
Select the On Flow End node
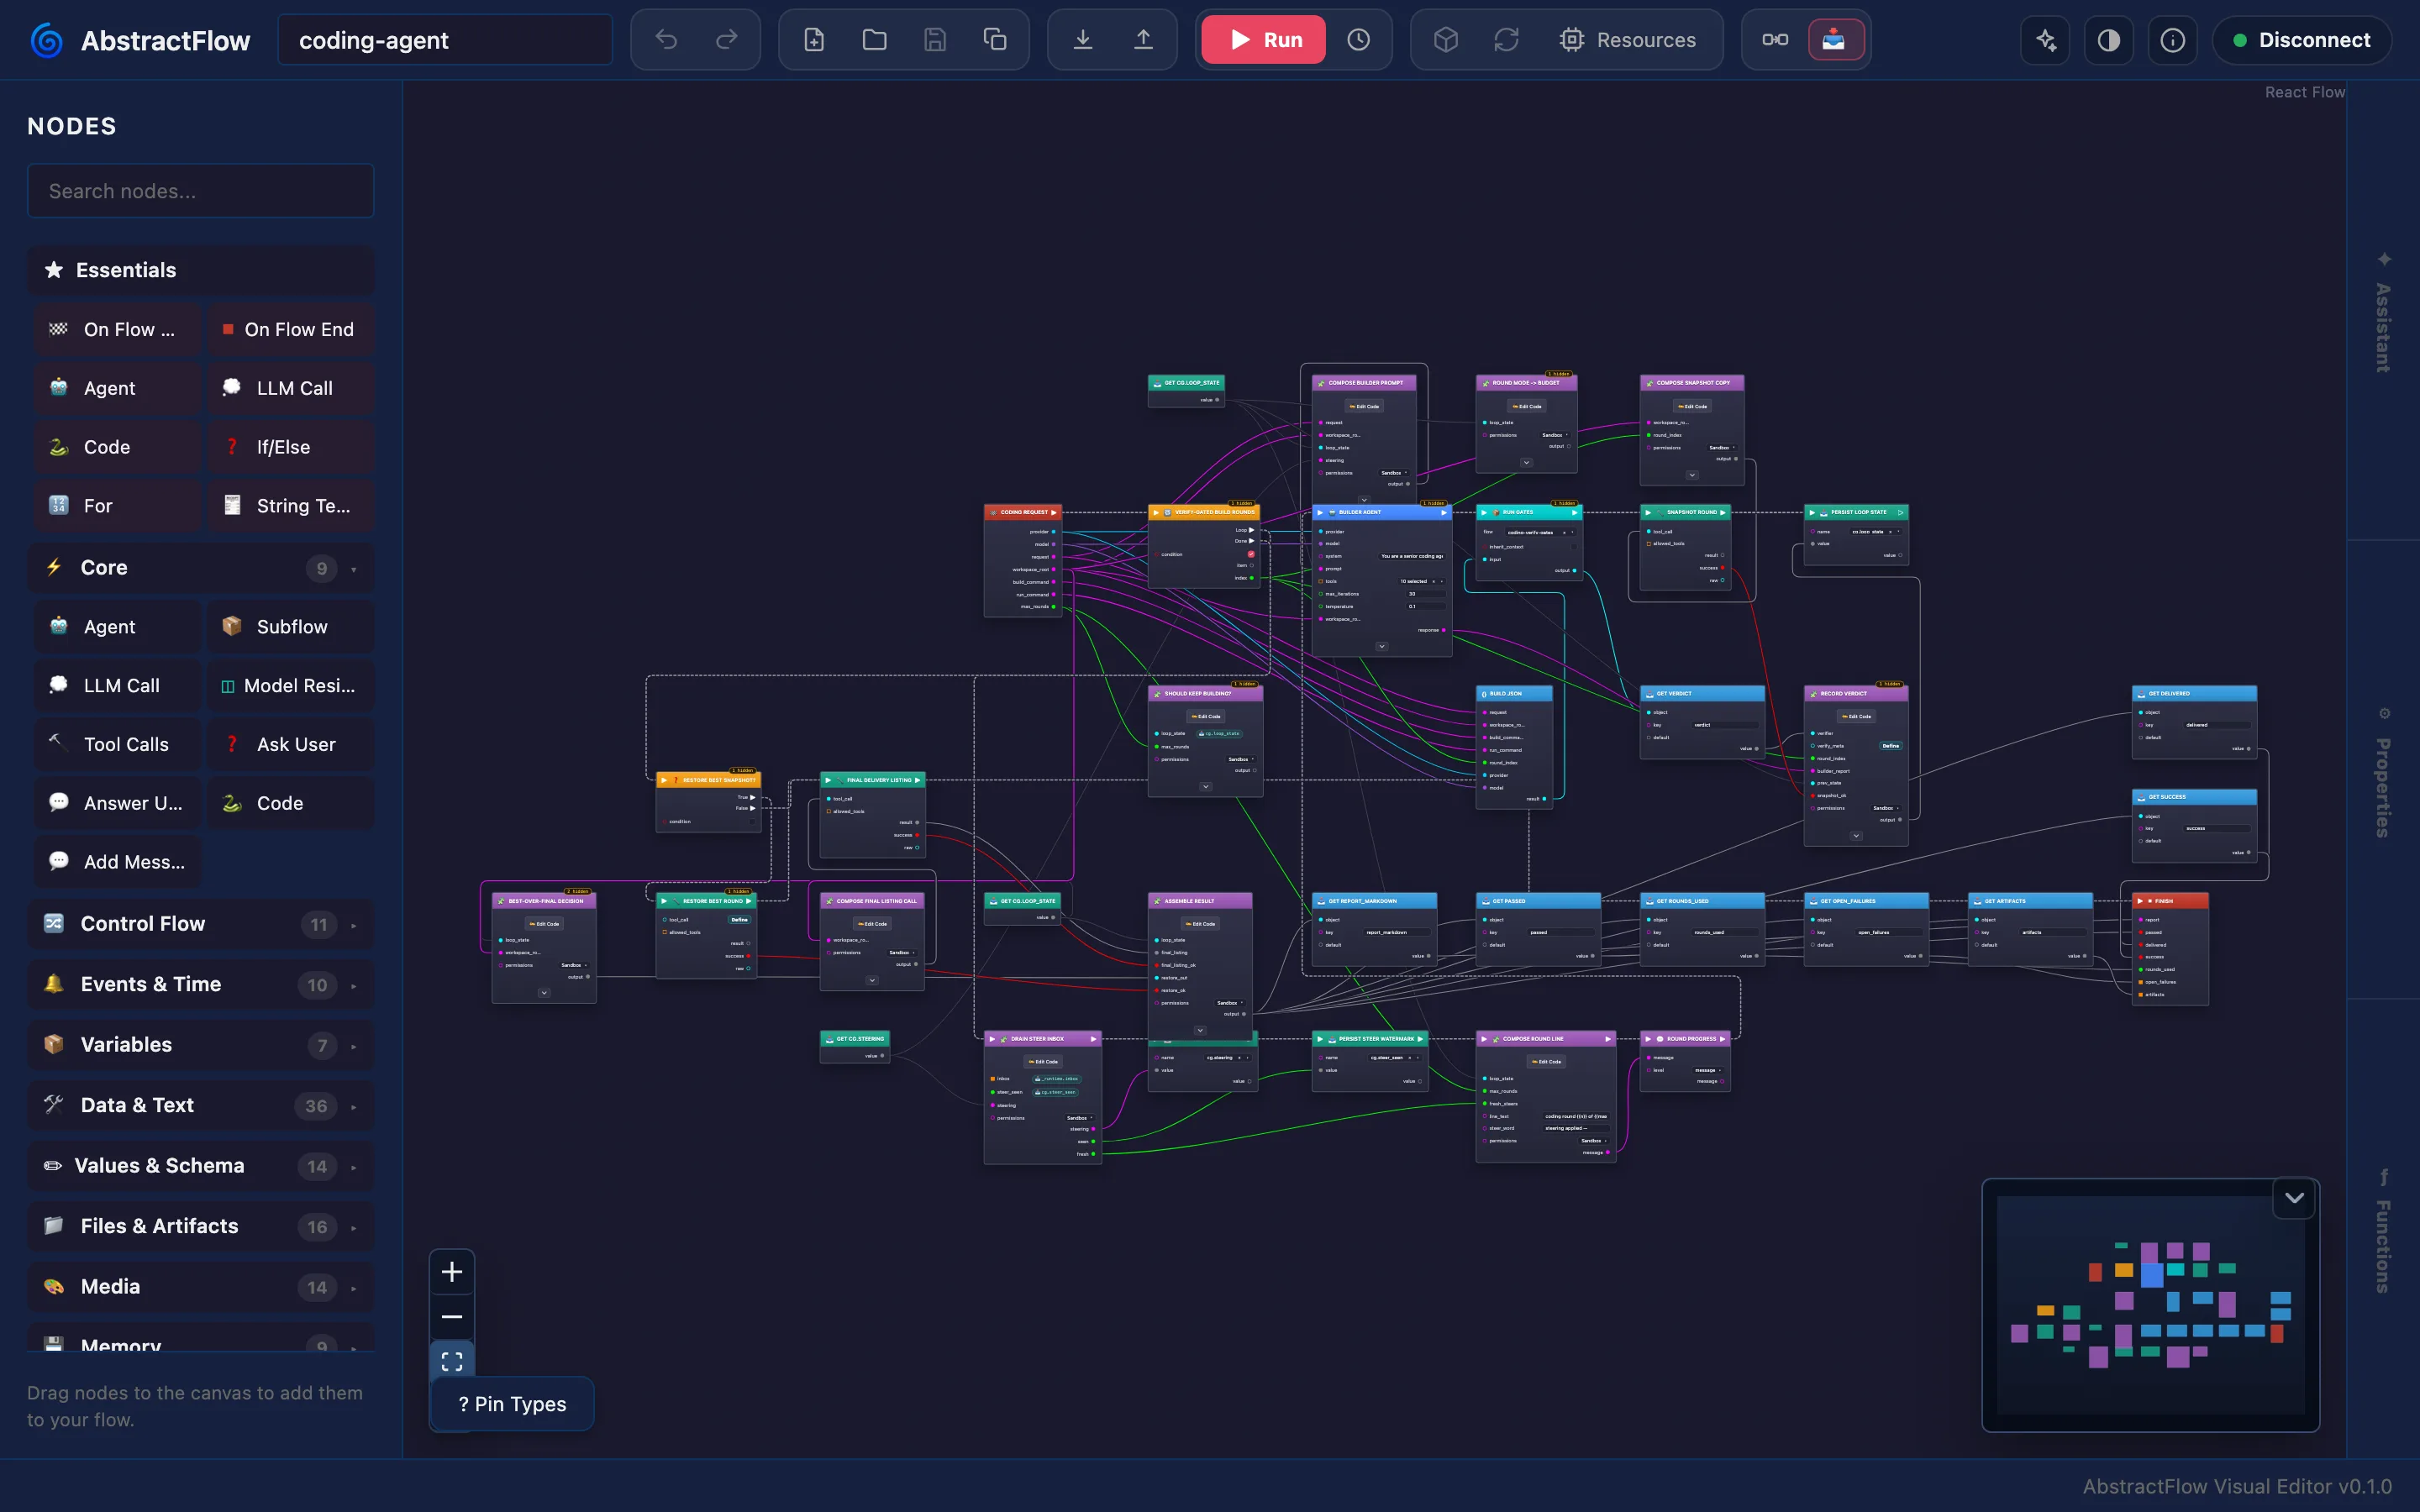291,330
